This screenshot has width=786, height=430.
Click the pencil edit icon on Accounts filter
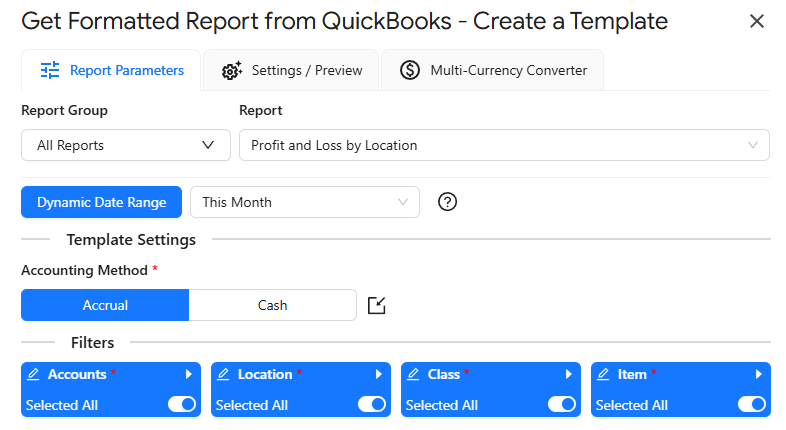pos(33,374)
